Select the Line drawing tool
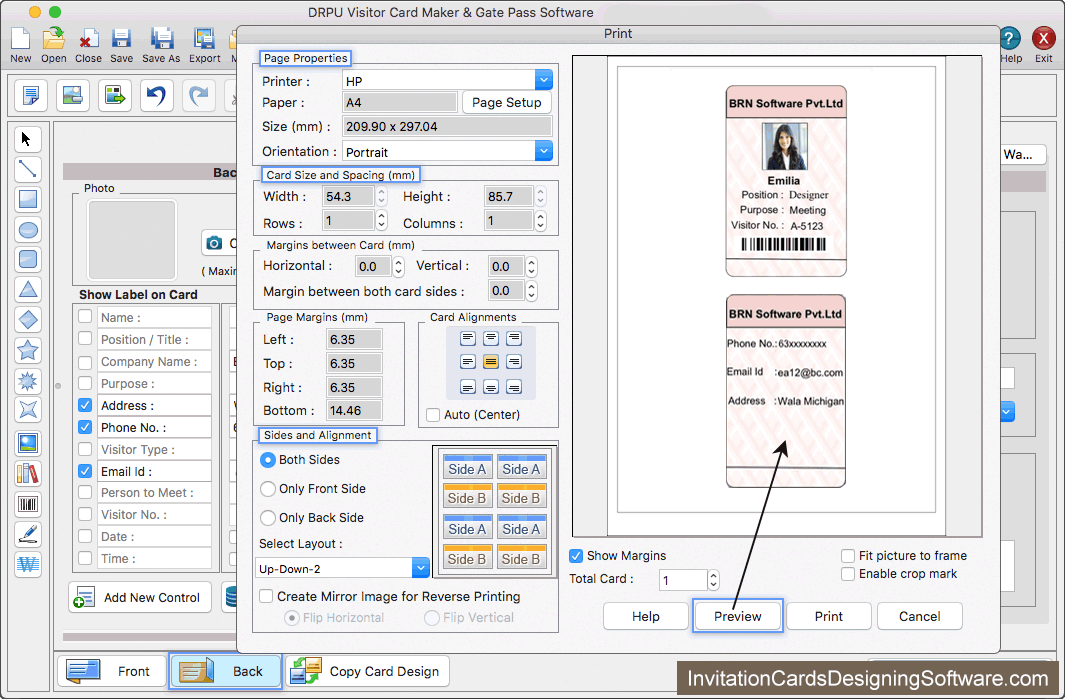The width and height of the screenshot is (1065, 699). click(27, 169)
